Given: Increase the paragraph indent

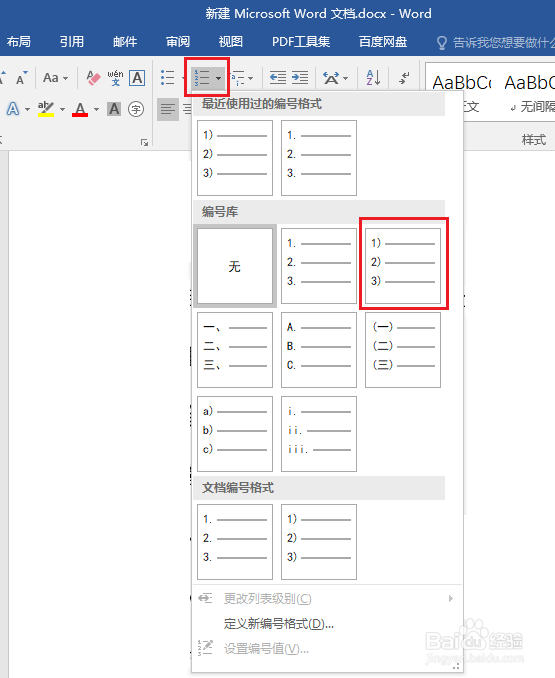Looking at the screenshot, I should pos(300,78).
